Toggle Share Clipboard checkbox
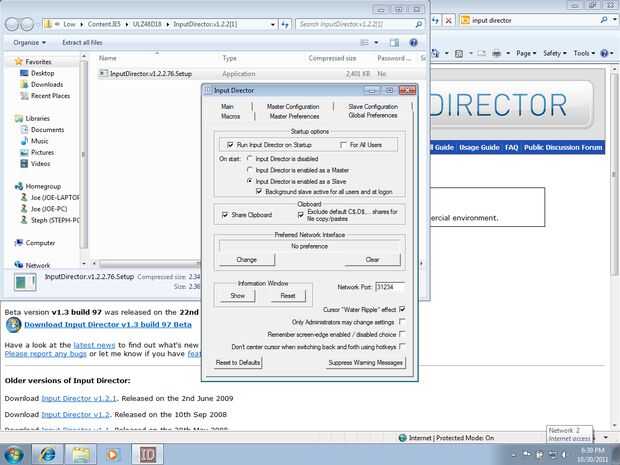Image resolution: width=620 pixels, height=465 pixels. coord(225,215)
